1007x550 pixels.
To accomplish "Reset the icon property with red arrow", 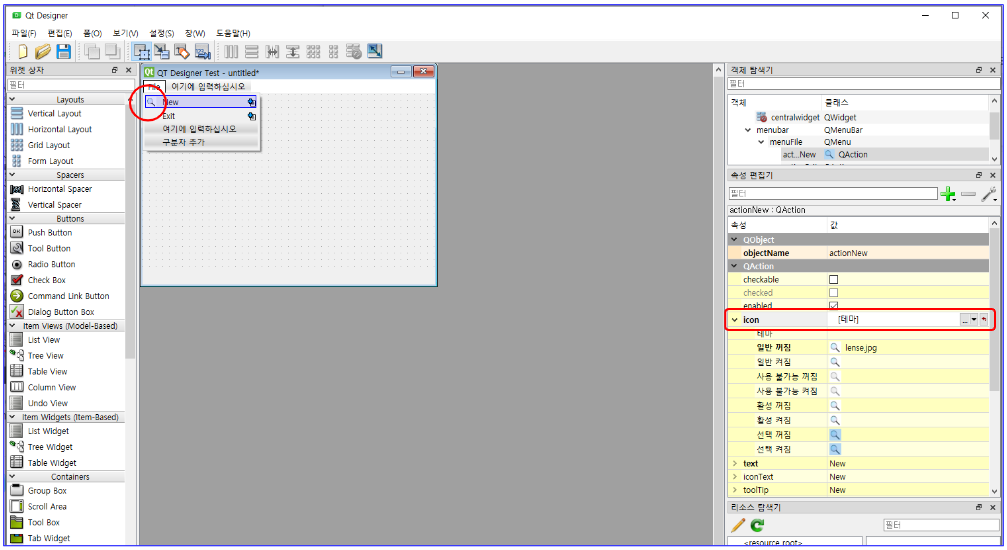I will (983, 319).
